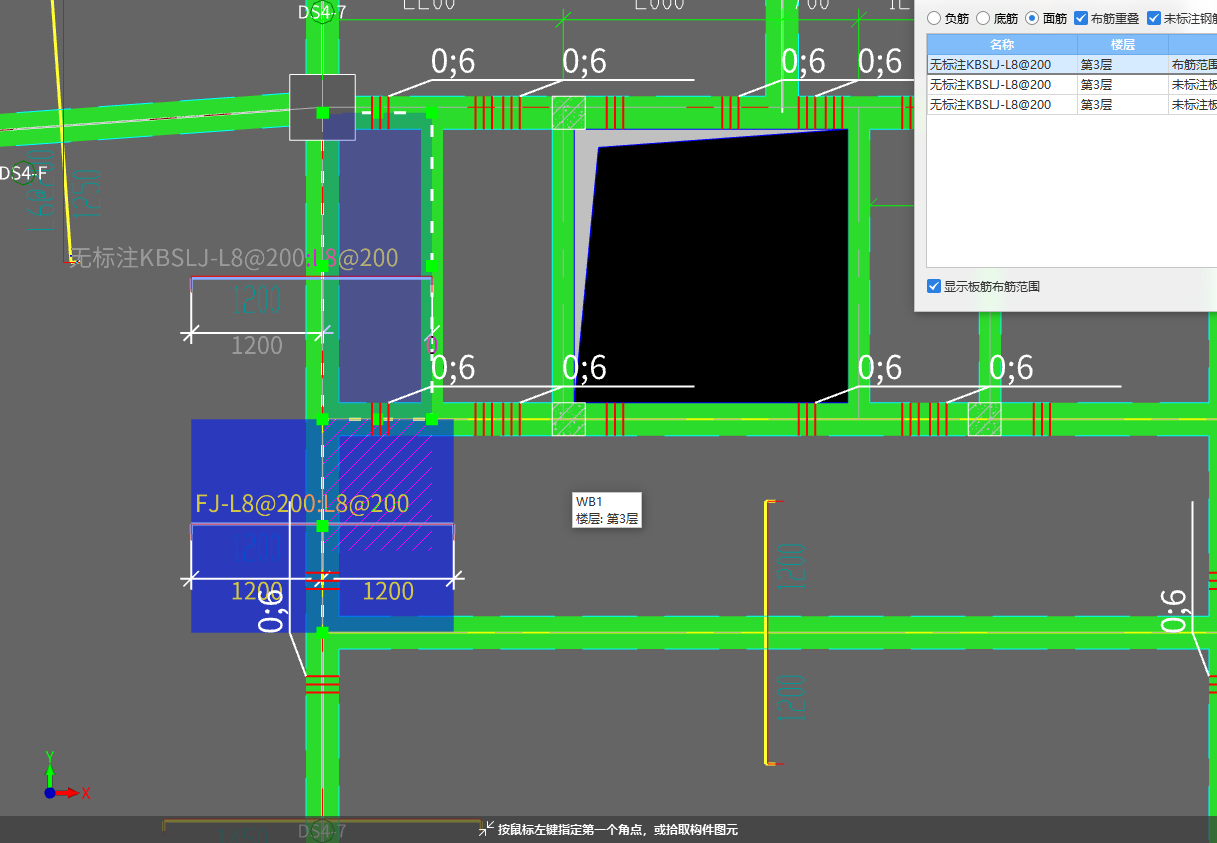The image size is (1217, 843).
Task: Sort by the 名称 column header
Action: pyautogui.click(x=1002, y=45)
